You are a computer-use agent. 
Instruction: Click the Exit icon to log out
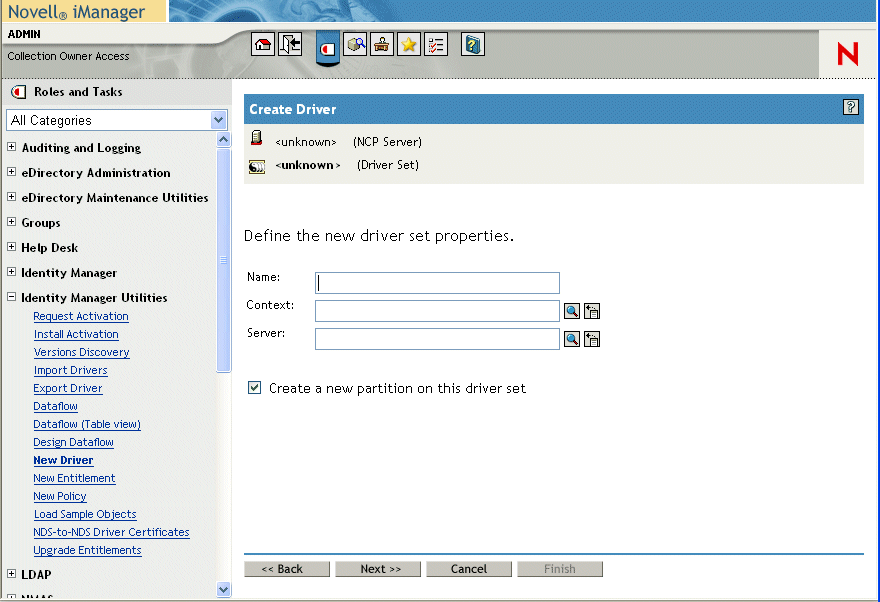(x=290, y=44)
